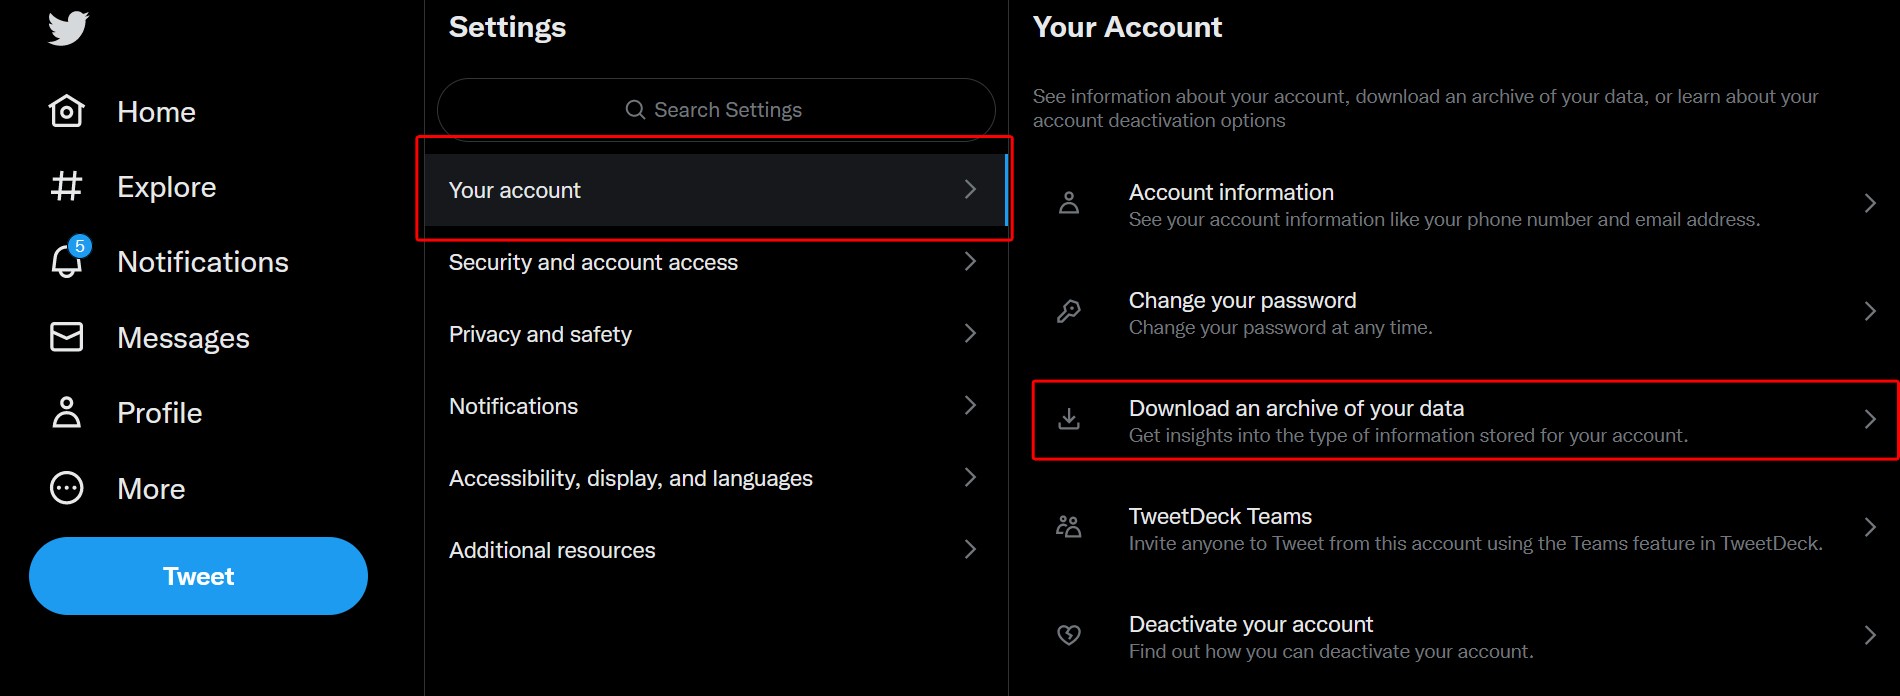Open the TweetDeck Teams chevron
1900x696 pixels.
[x=1871, y=526]
